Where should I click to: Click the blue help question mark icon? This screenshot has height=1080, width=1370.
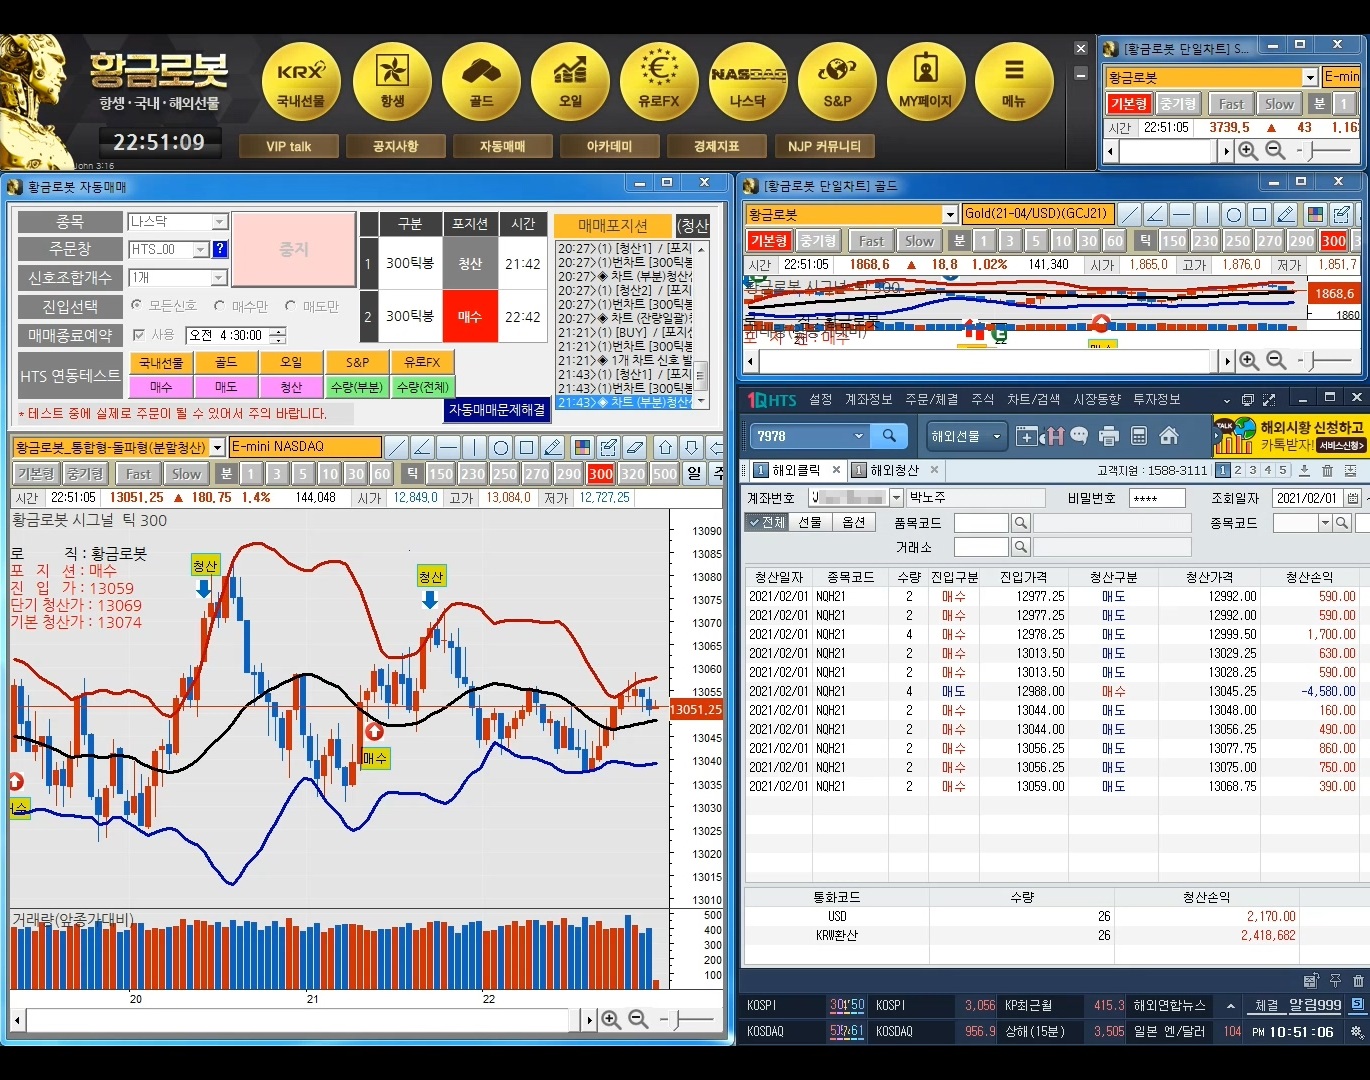click(220, 249)
